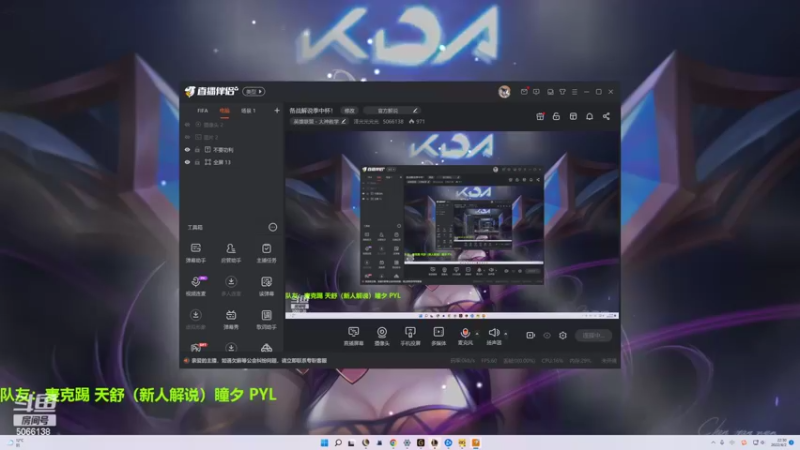Click the unlock padlock icon in header

556,116
